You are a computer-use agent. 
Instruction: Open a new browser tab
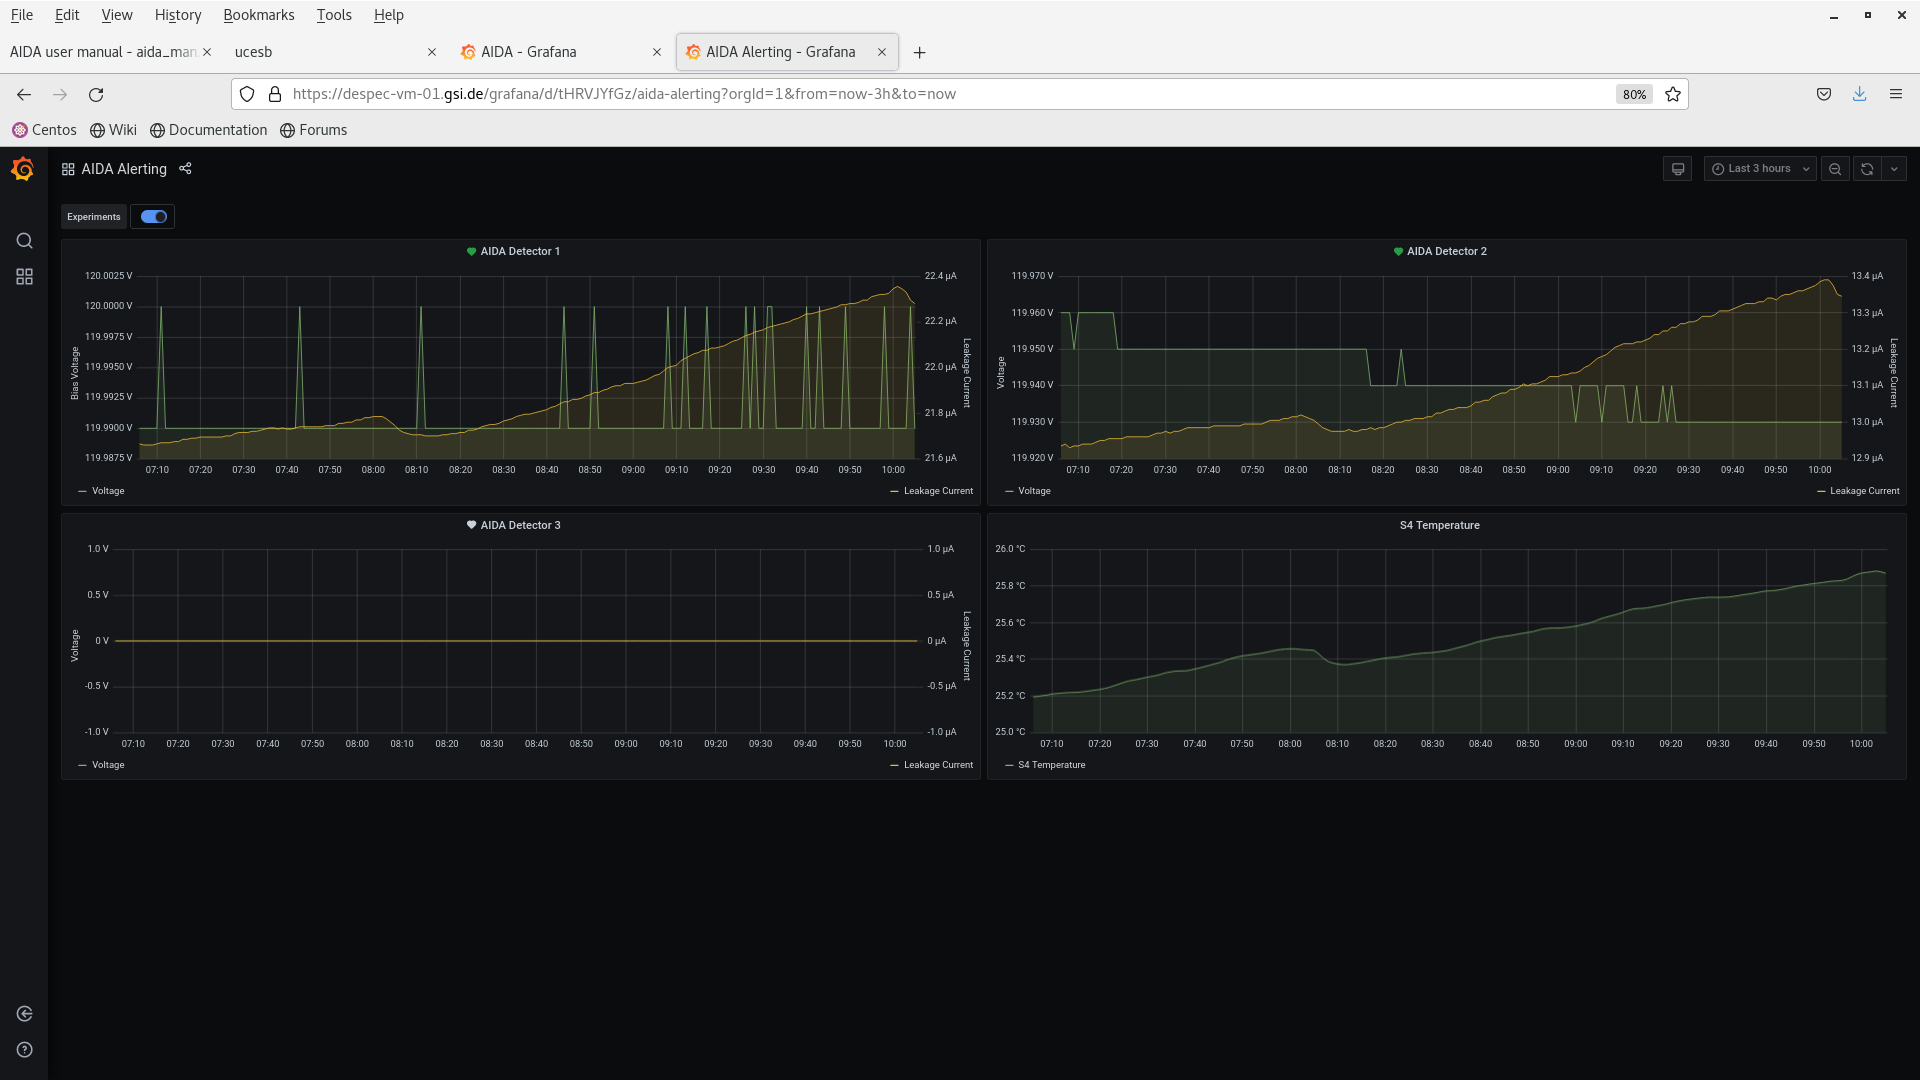[920, 52]
